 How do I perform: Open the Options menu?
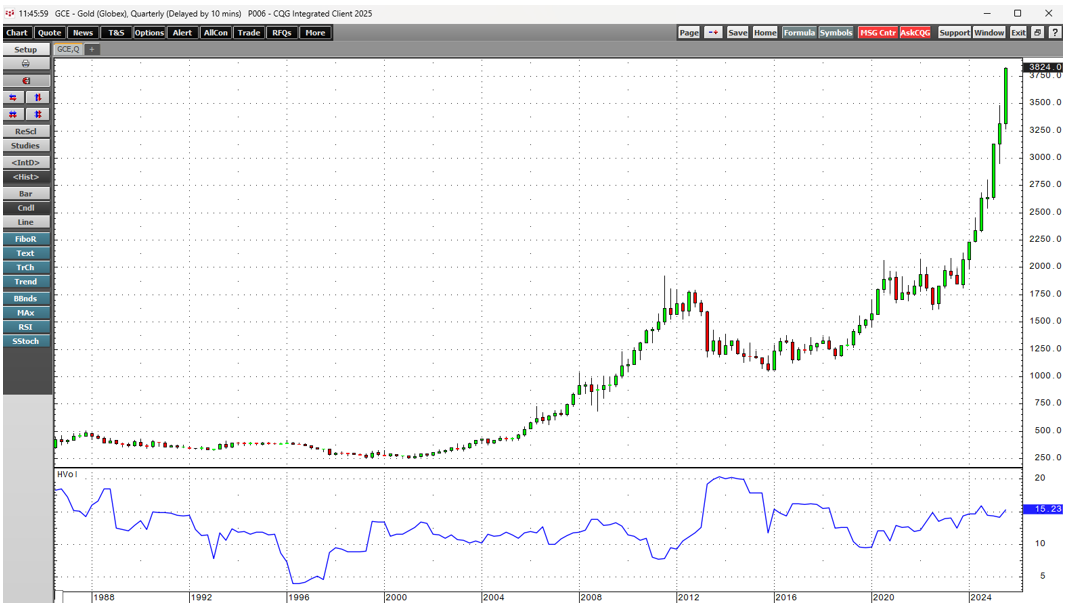pyautogui.click(x=149, y=33)
